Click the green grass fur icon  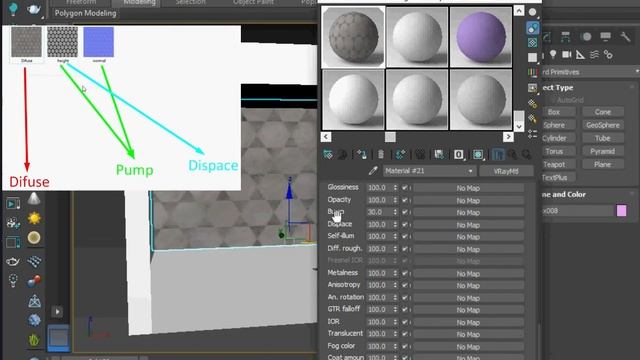tap(34, 339)
